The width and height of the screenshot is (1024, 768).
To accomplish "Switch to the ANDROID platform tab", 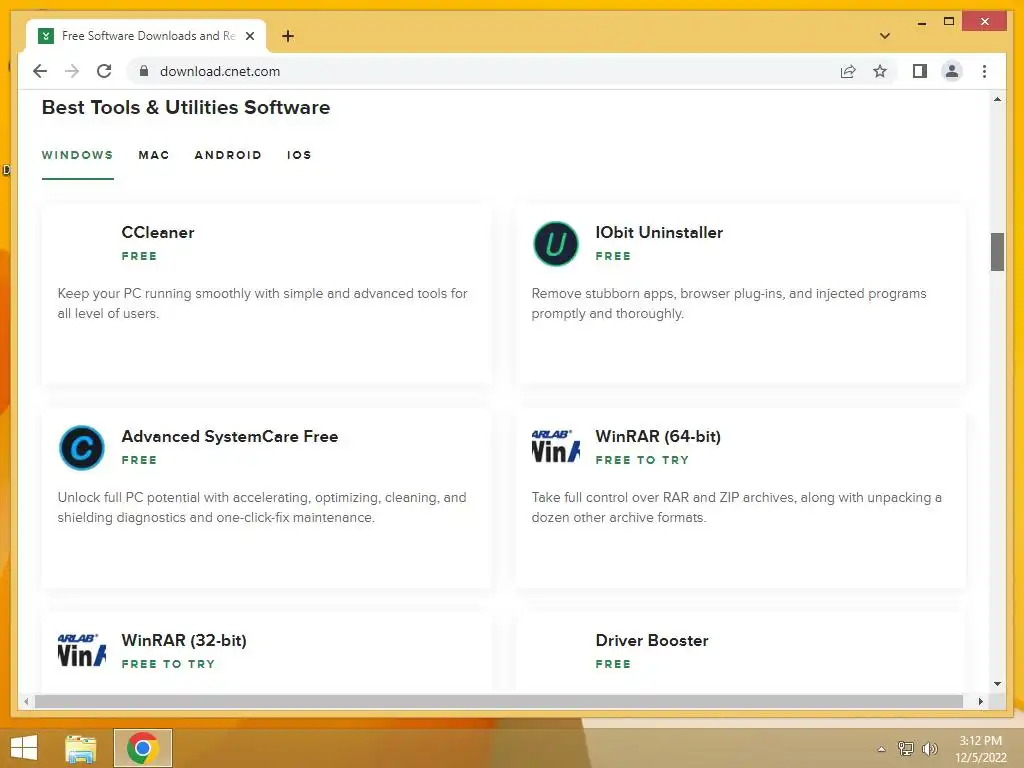I will tap(228, 155).
